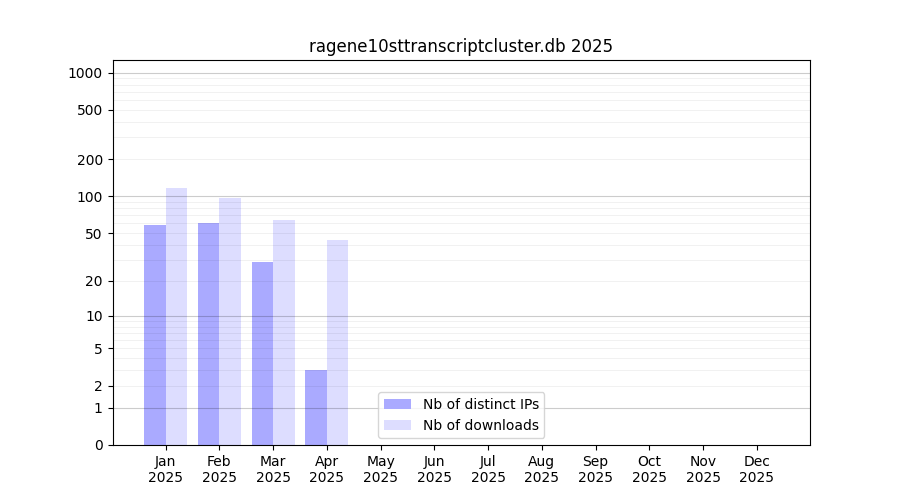Select the February distinct IPs dark bar
The height and width of the screenshot is (500, 900).
208,334
